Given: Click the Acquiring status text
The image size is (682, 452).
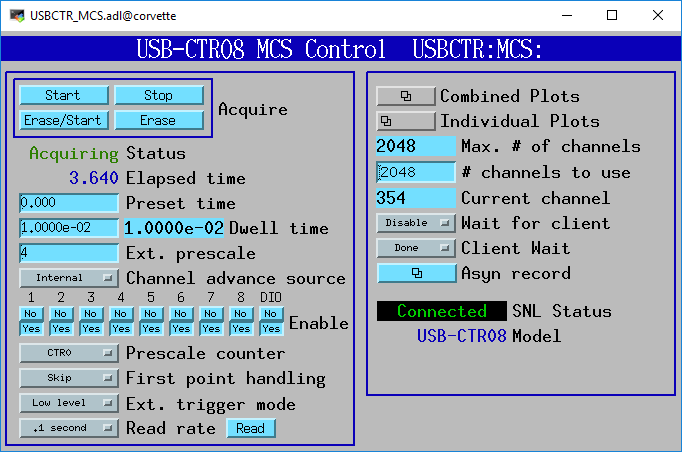Looking at the screenshot, I should 74,154.
